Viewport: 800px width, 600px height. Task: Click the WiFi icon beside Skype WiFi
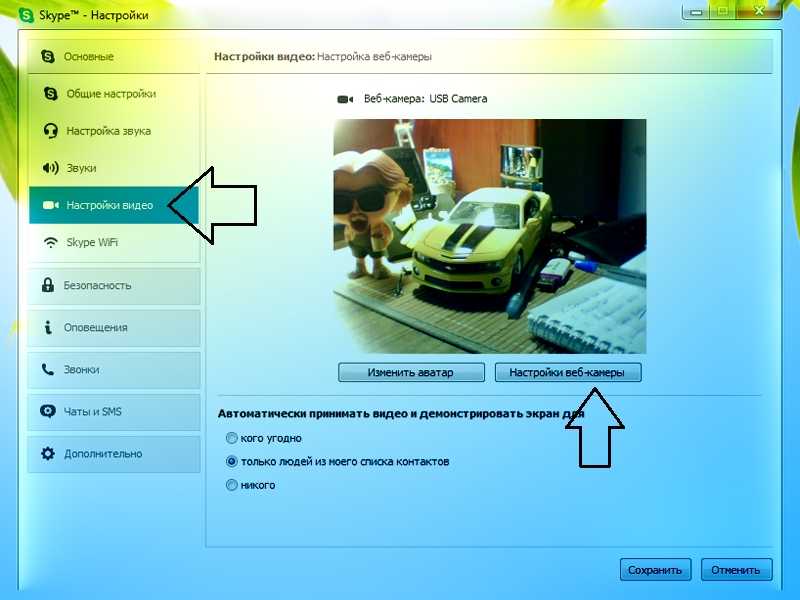(50, 242)
